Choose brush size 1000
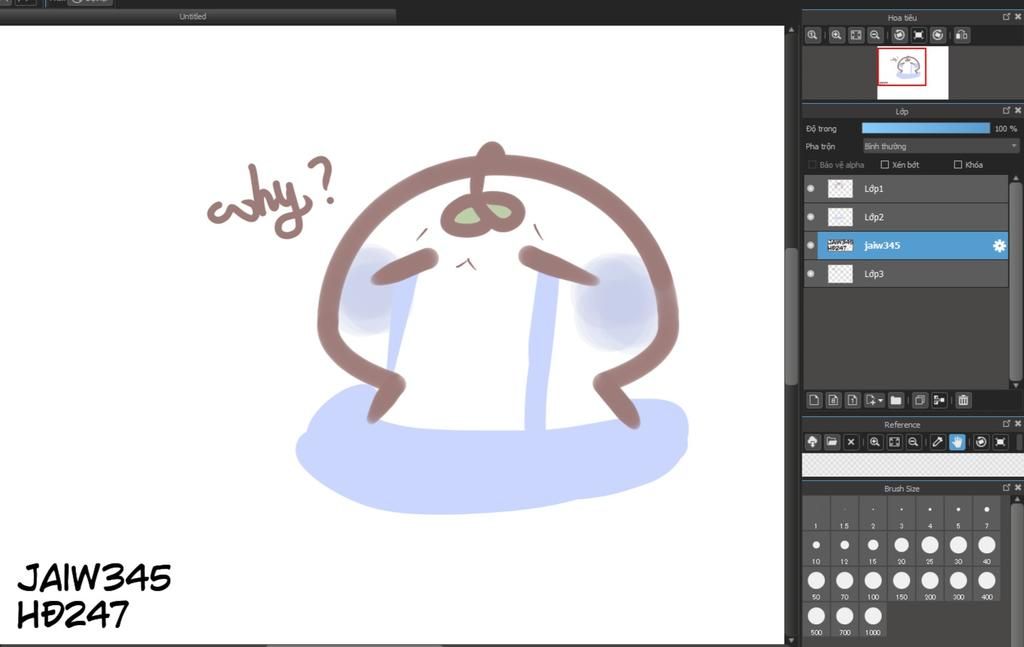Image resolution: width=1024 pixels, height=647 pixels. point(873,619)
